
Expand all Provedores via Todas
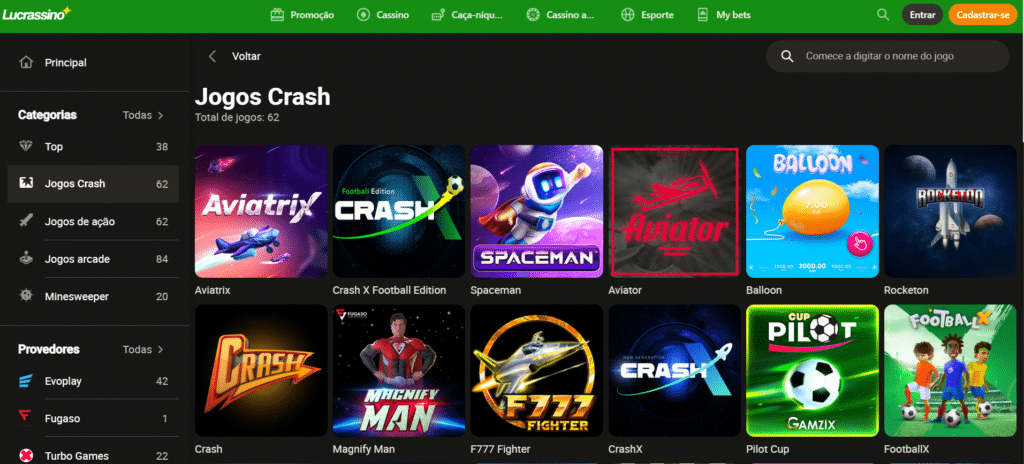pyautogui.click(x=143, y=350)
